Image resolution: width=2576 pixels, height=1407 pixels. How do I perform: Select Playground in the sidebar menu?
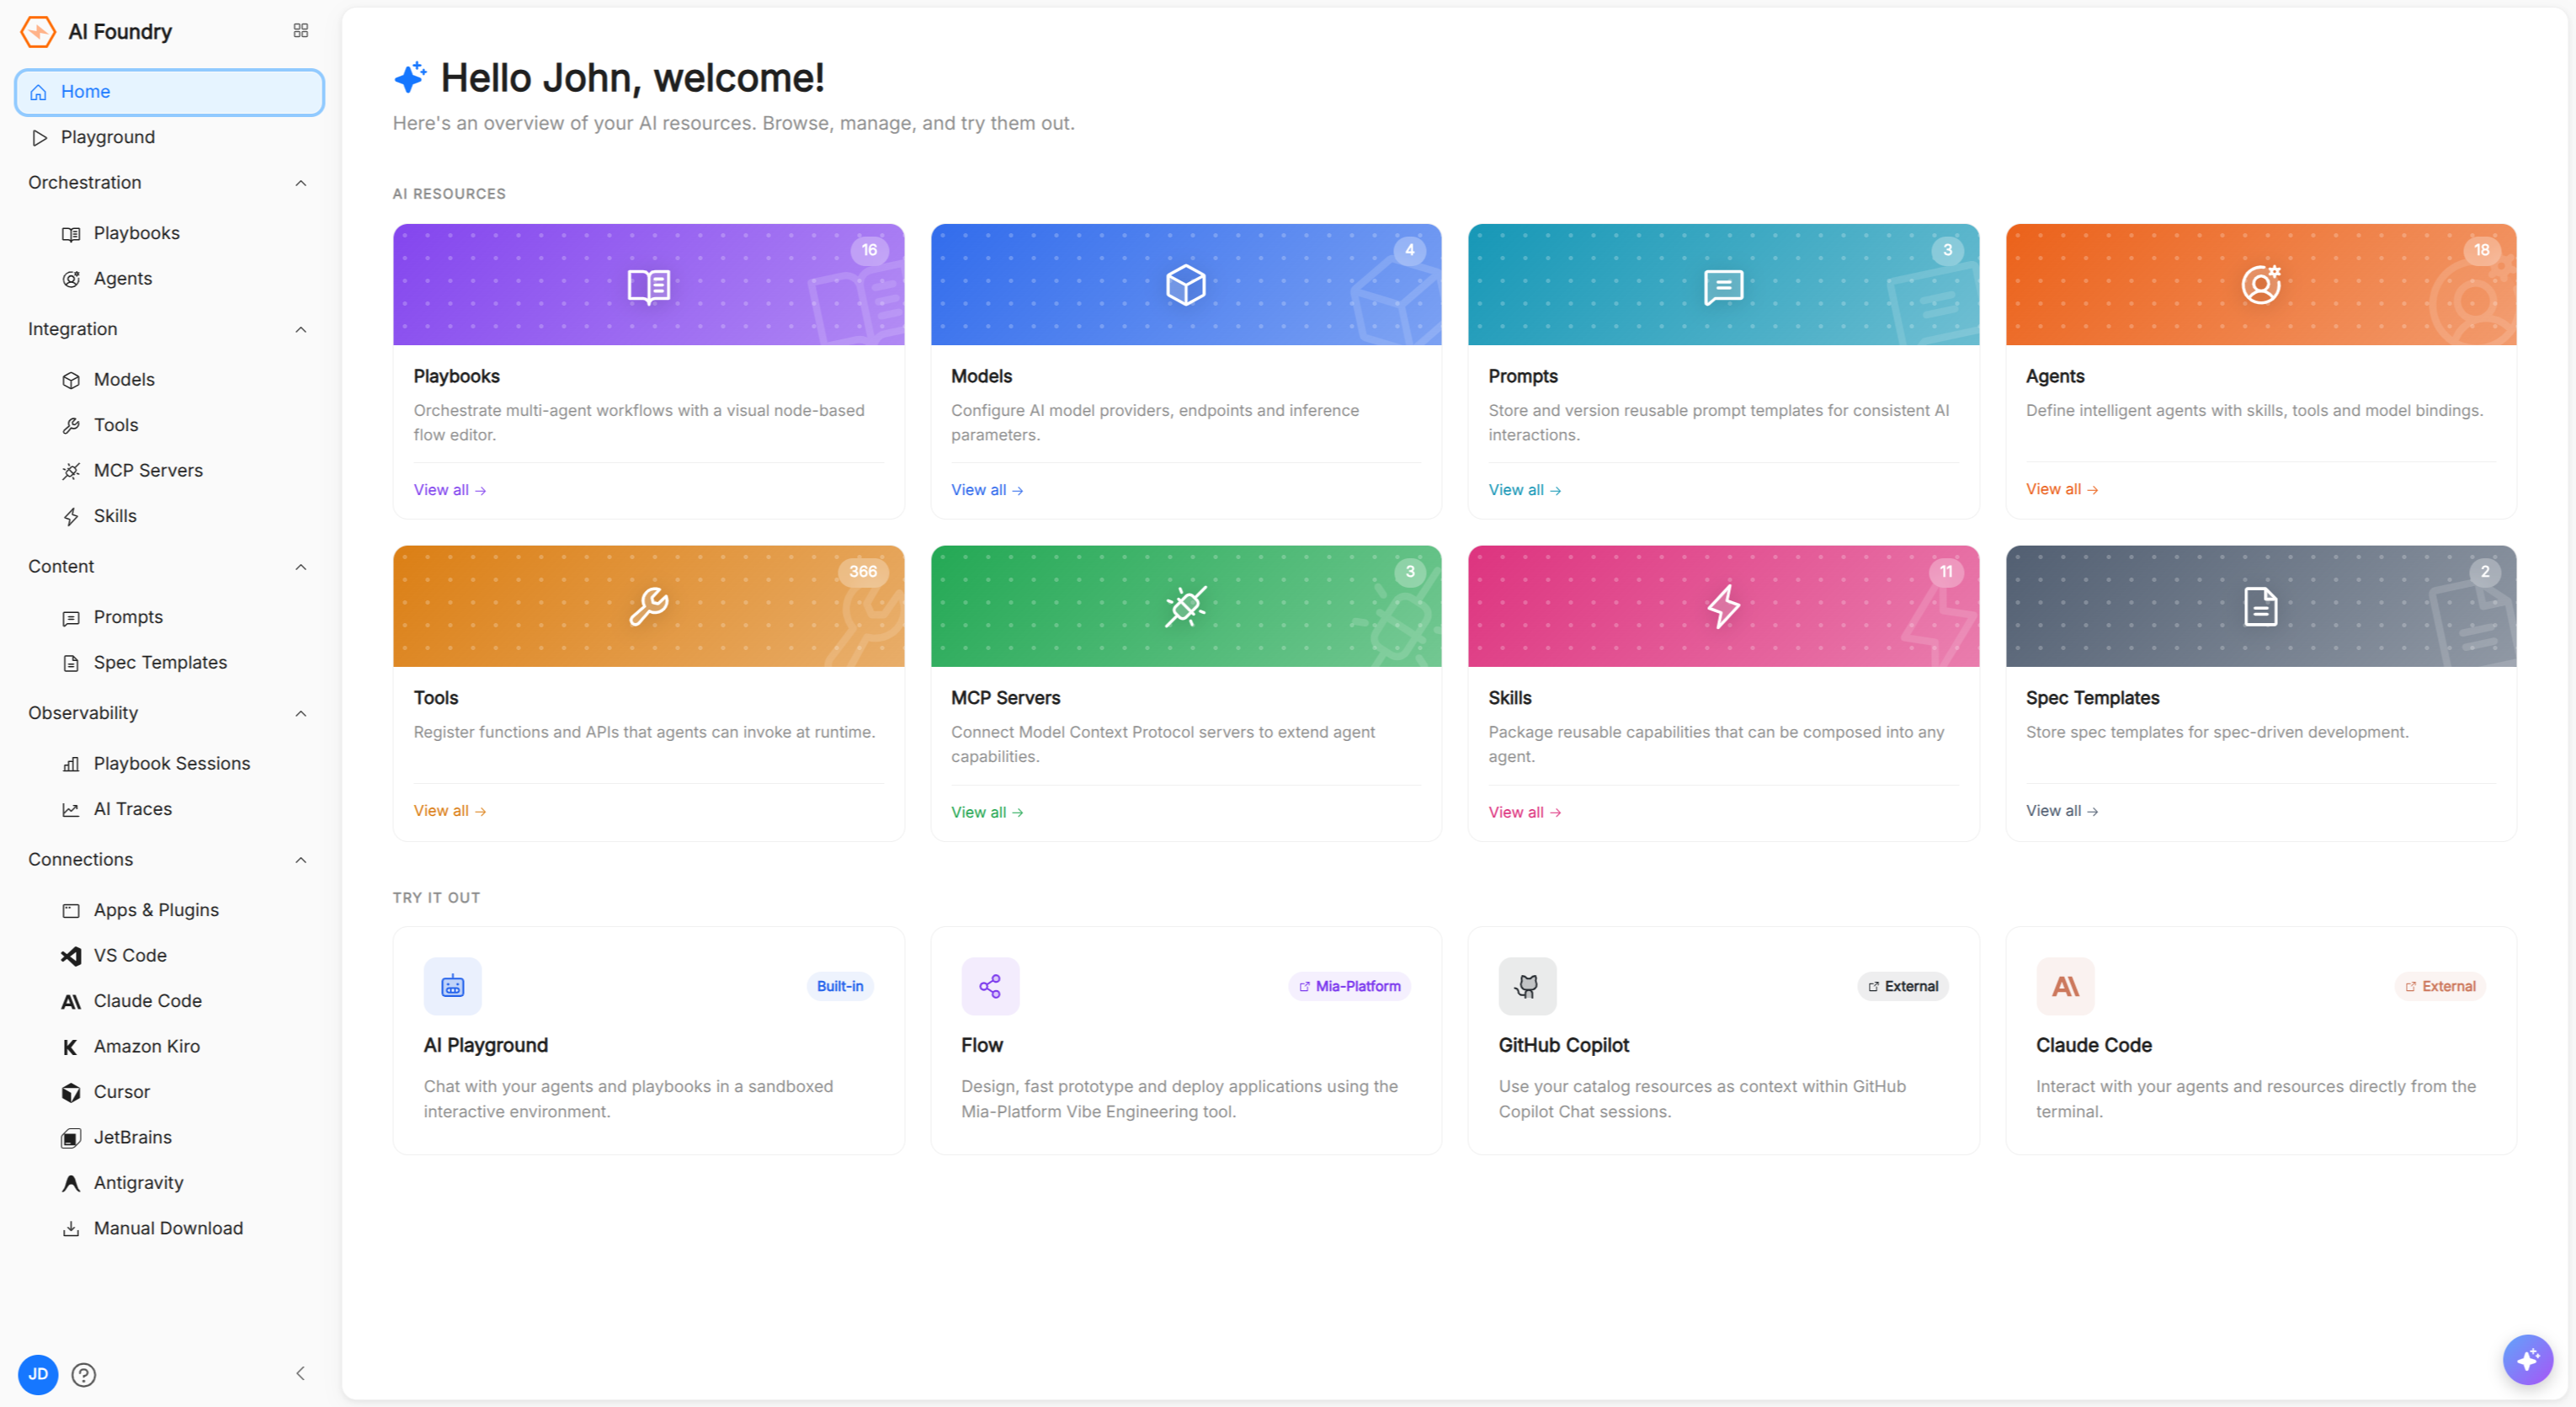point(169,137)
